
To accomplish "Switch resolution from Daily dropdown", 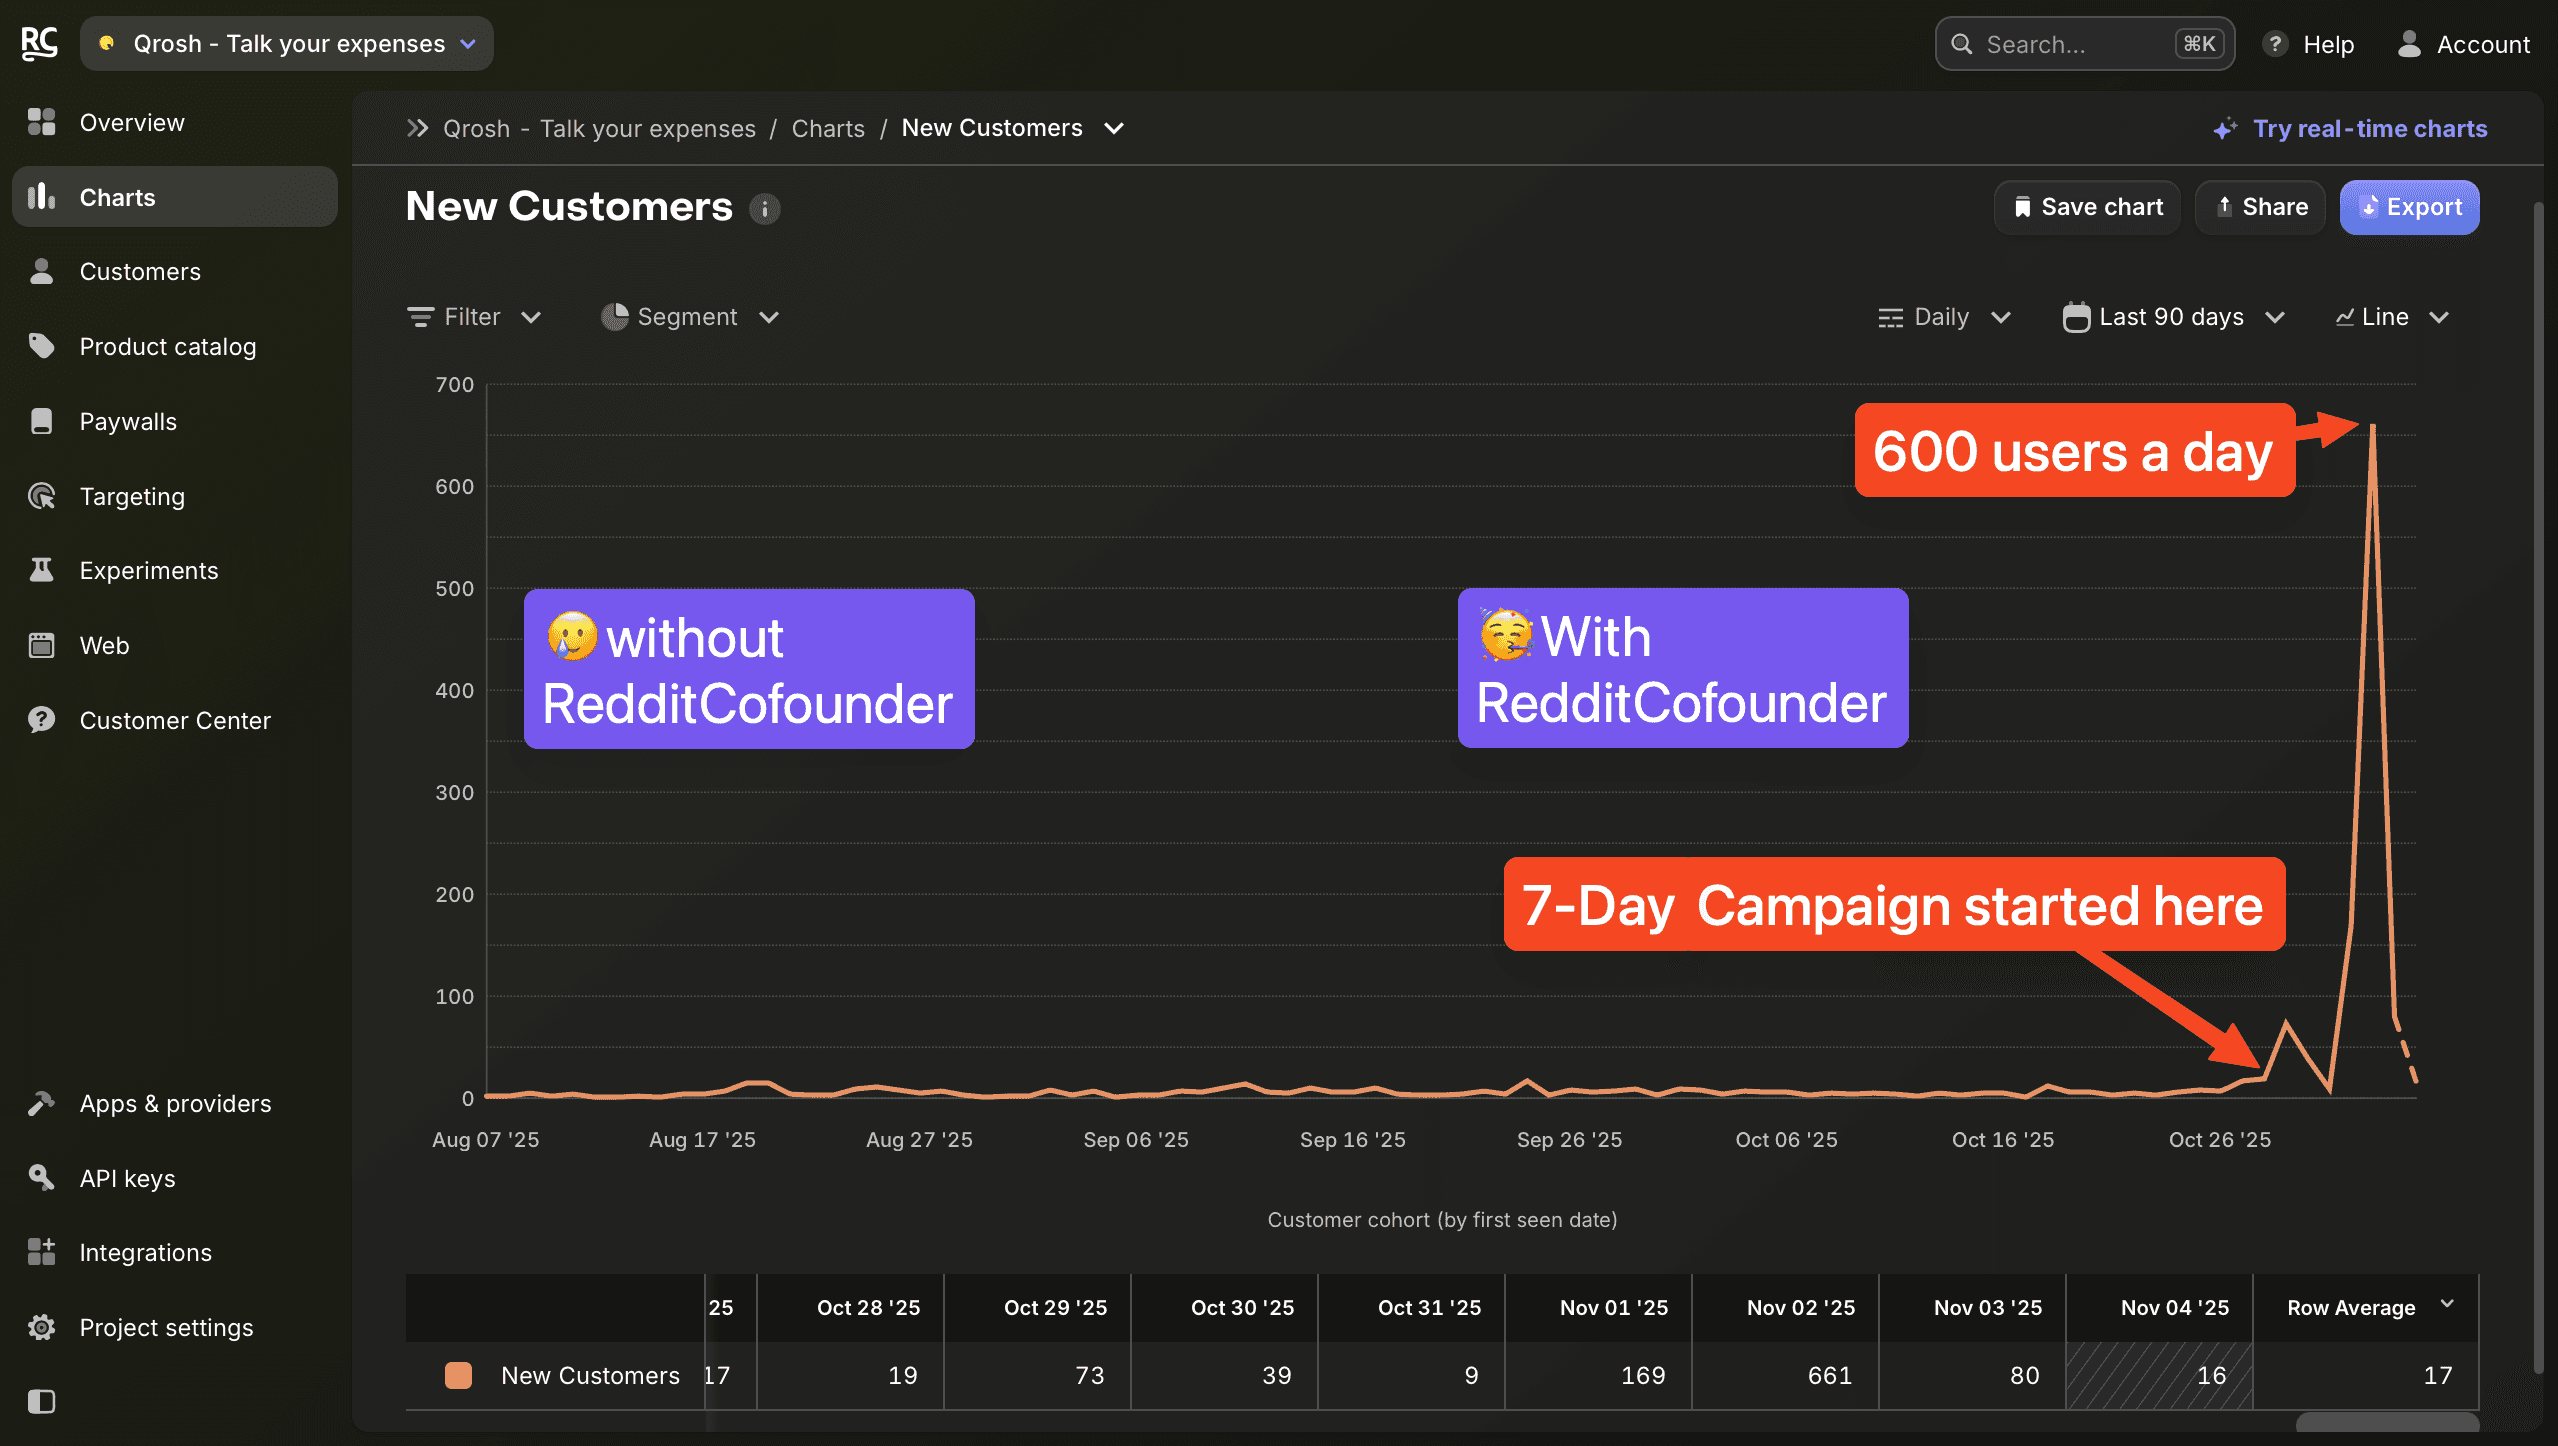I will [1944, 317].
